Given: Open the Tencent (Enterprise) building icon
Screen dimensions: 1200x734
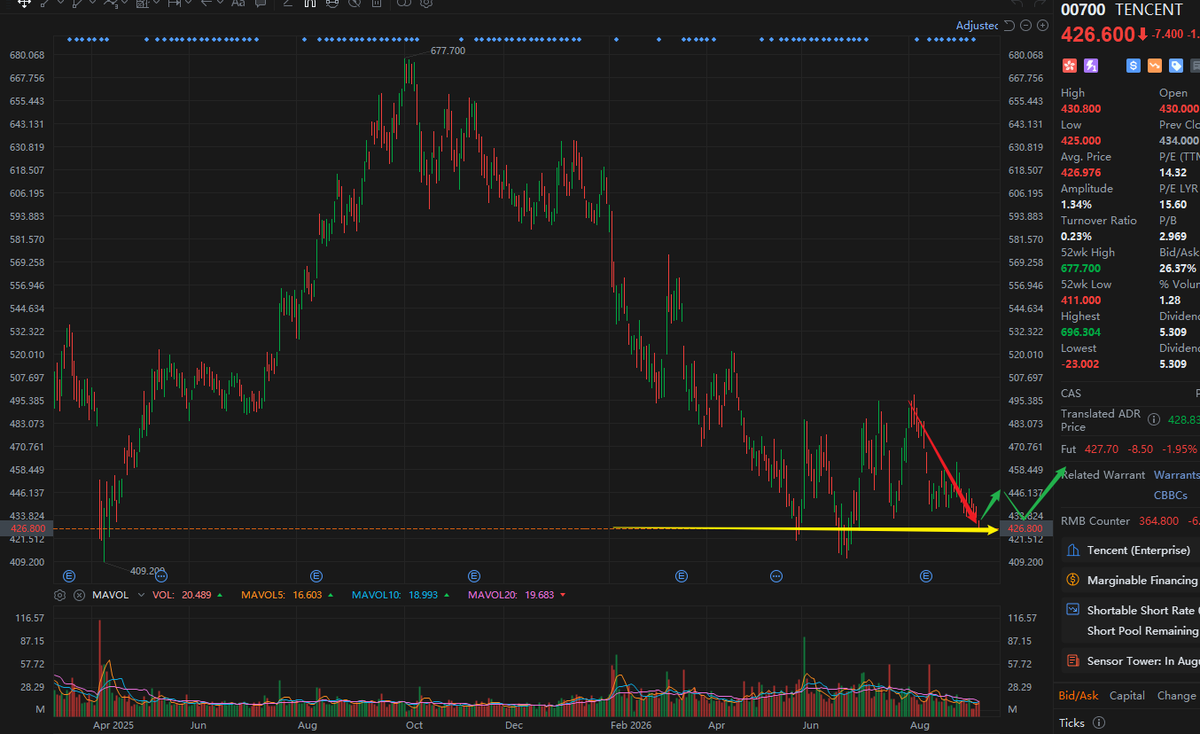Looking at the screenshot, I should click(1072, 550).
